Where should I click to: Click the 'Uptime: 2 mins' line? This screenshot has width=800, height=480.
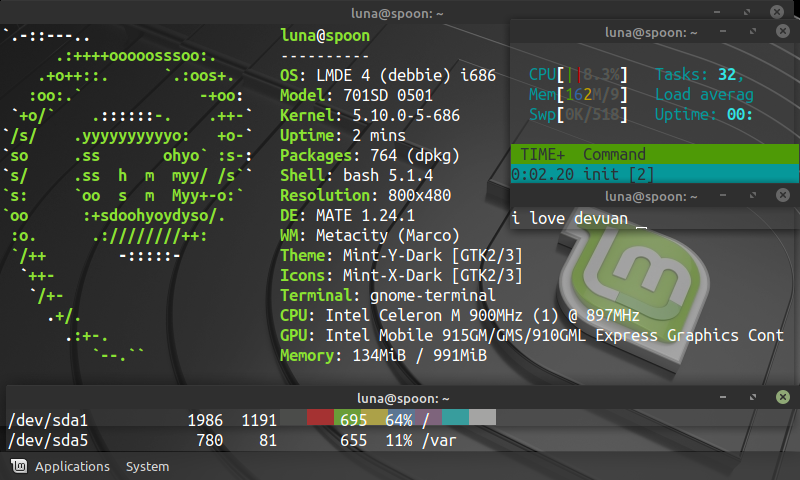pyautogui.click(x=343, y=135)
